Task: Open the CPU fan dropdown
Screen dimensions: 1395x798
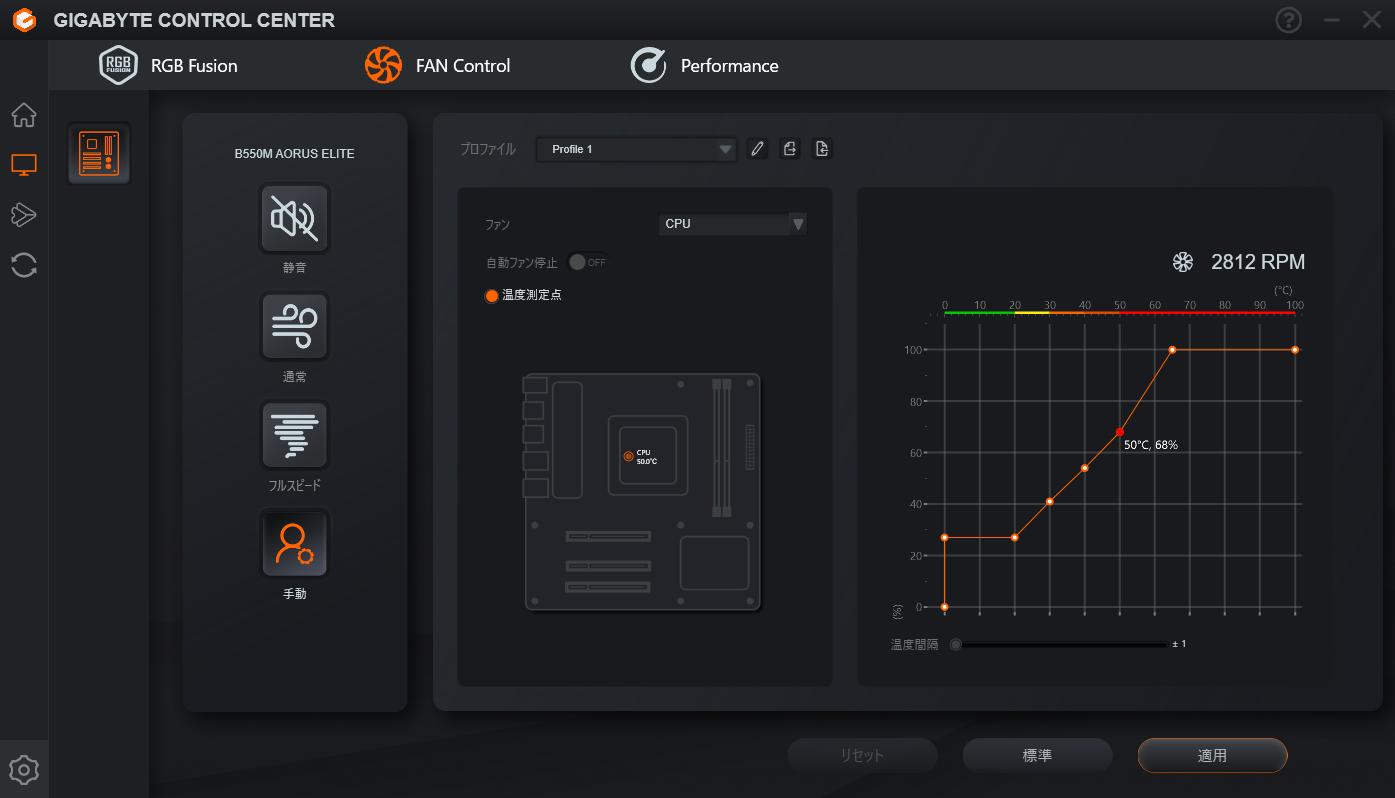Action: click(x=733, y=223)
